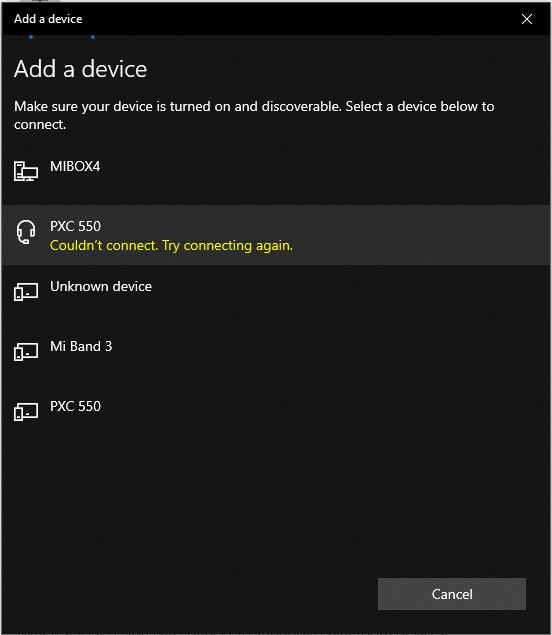
Task: Select the MIBOX4 device name
Action: coord(75,166)
